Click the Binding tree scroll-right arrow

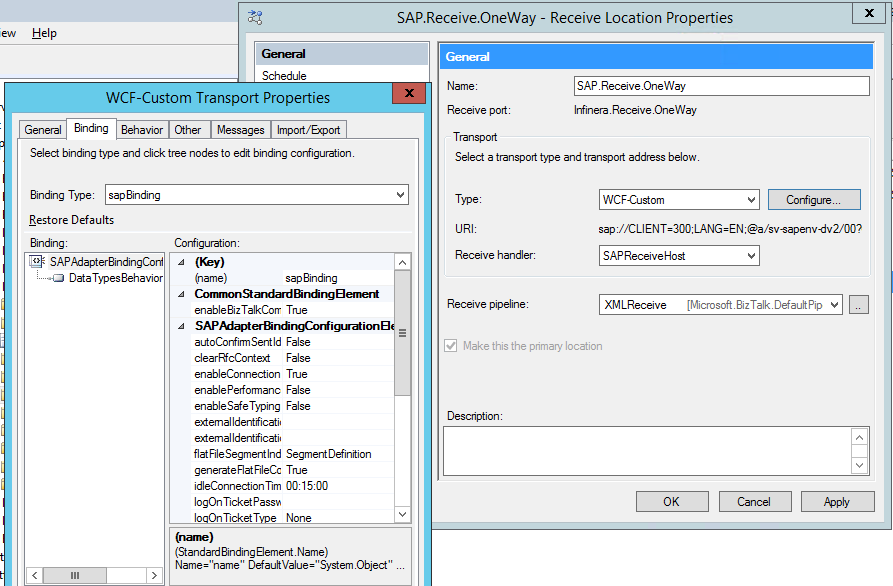pyautogui.click(x=154, y=575)
